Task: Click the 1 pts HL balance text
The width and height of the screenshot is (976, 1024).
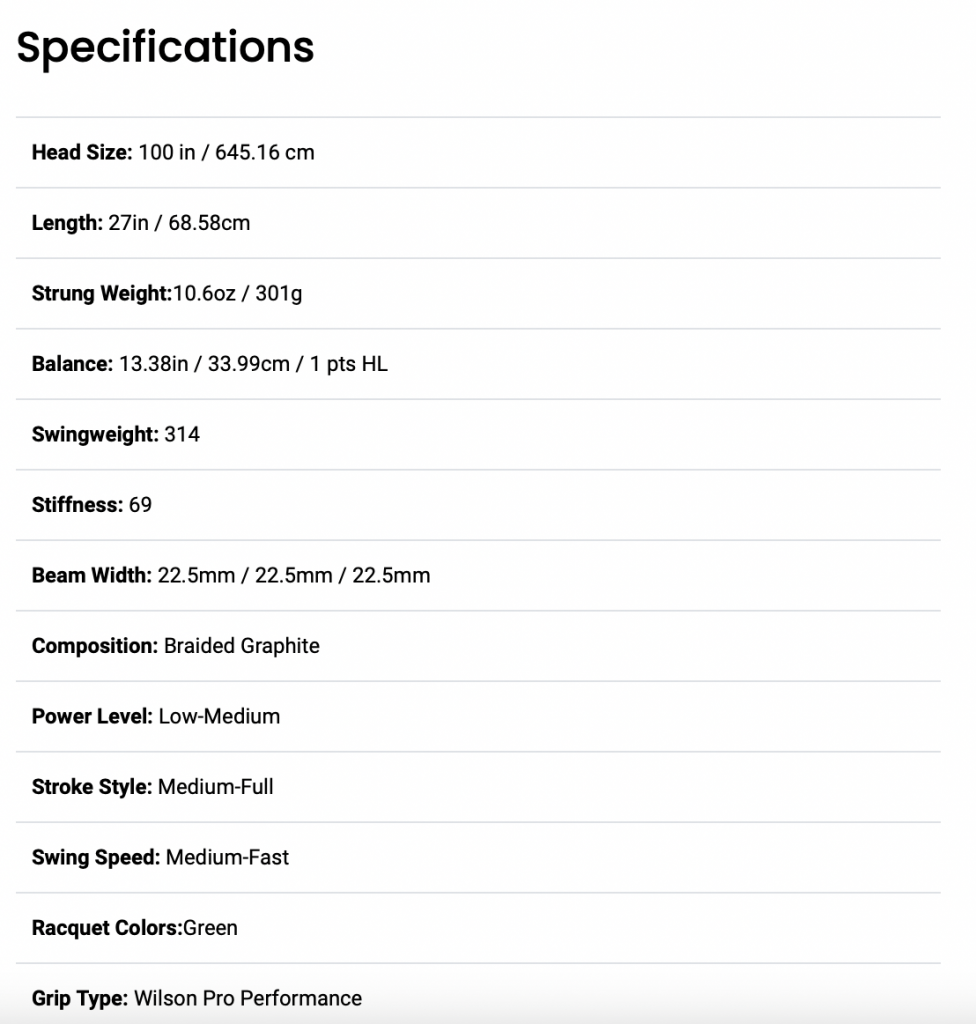Action: [348, 364]
